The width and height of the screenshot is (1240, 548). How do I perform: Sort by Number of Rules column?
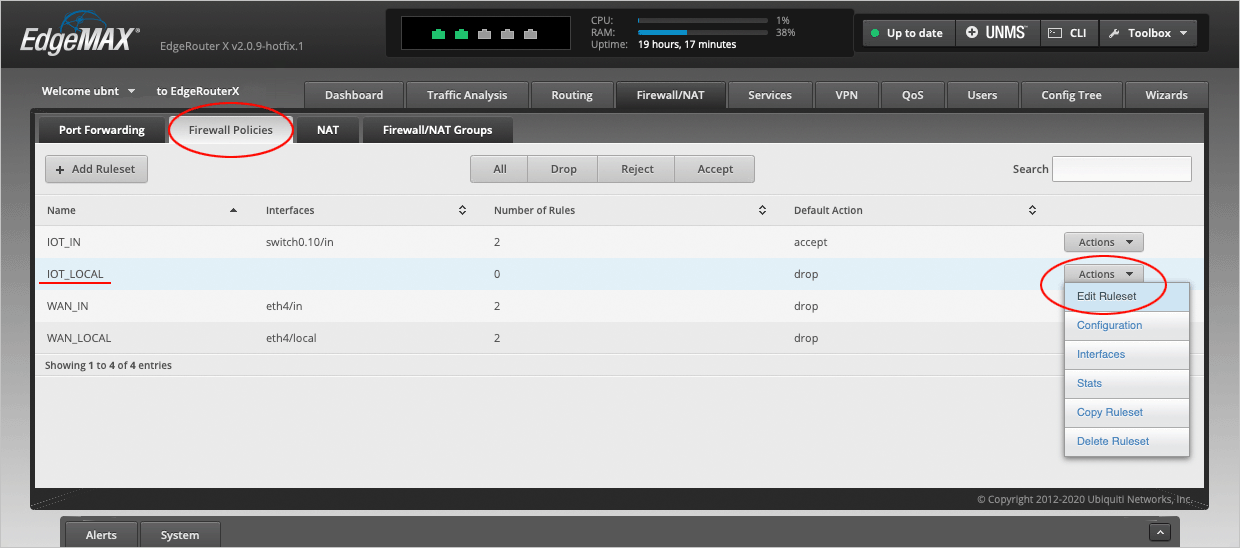pos(630,210)
